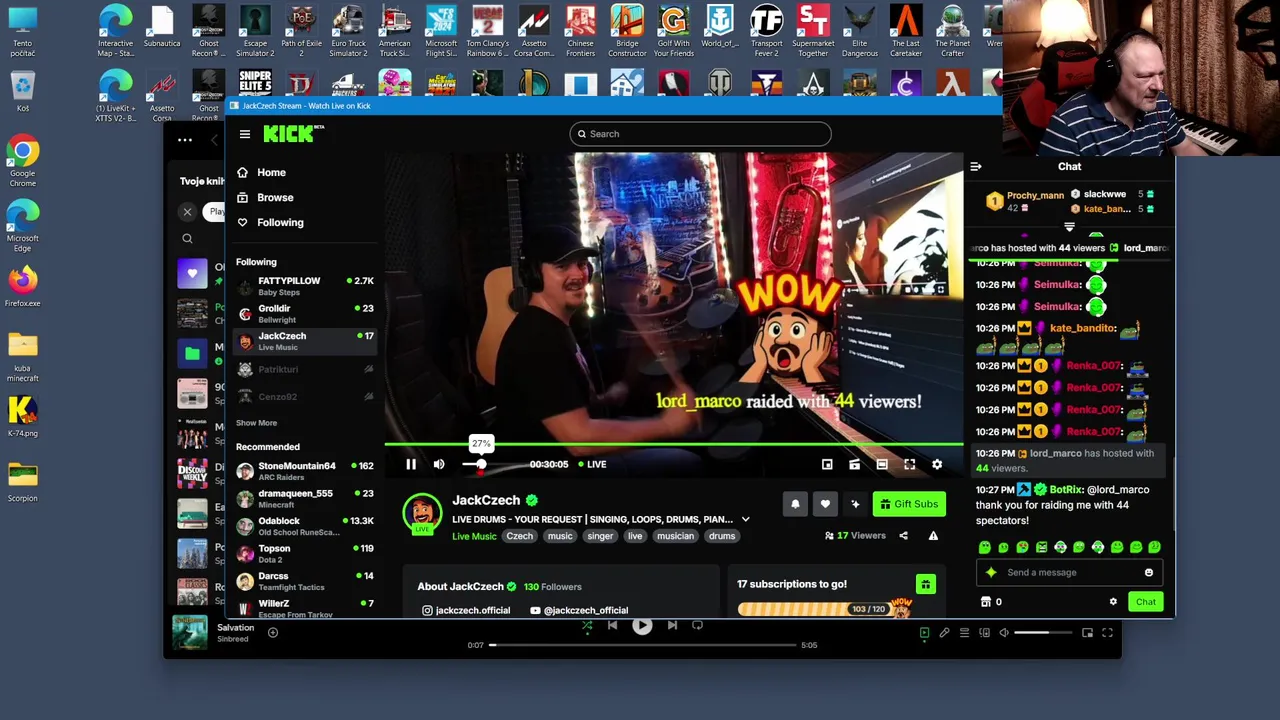Screen dimensions: 1280x720
Task: Seek in the Spotify track progress bar
Action: pyautogui.click(x=642, y=645)
